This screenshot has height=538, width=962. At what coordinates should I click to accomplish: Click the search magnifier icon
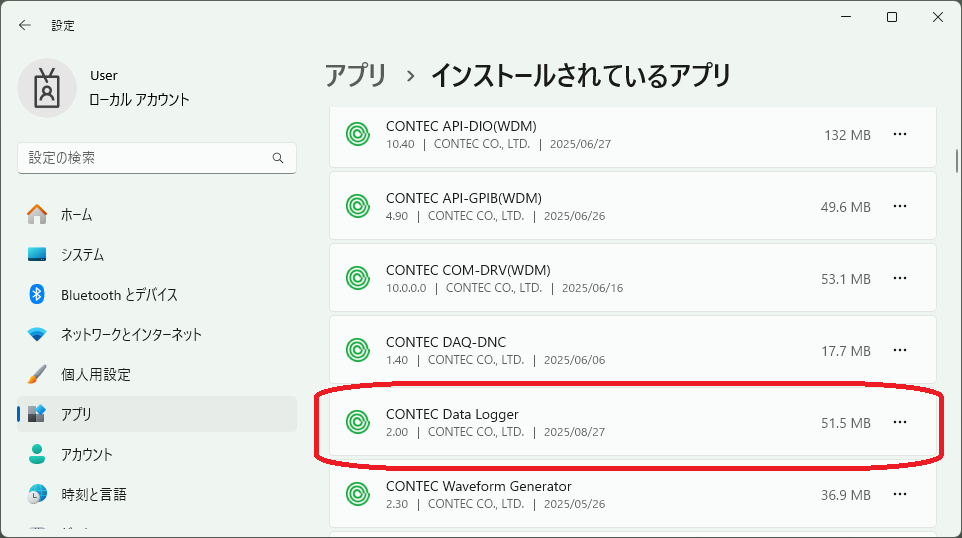(278, 158)
